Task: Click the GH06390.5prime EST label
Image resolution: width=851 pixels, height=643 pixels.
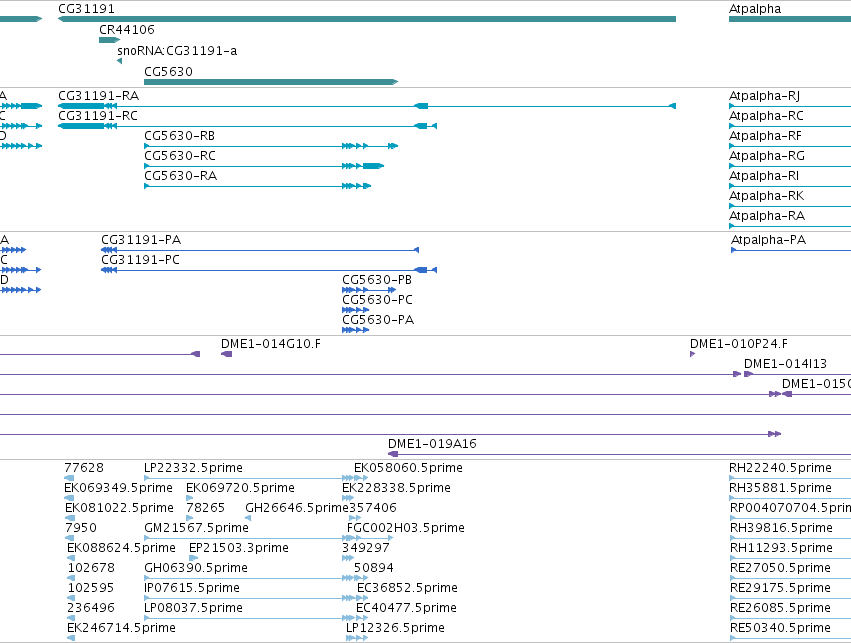Action: [x=196, y=568]
